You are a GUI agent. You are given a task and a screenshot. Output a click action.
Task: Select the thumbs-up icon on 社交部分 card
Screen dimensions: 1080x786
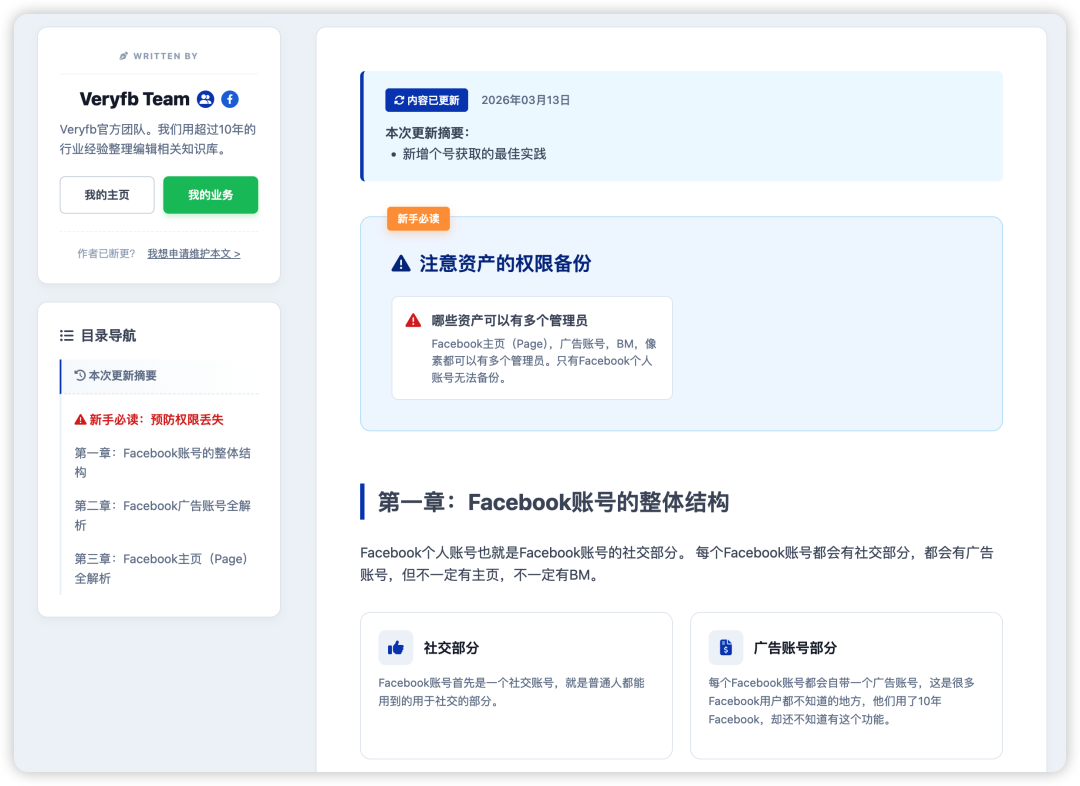395,647
